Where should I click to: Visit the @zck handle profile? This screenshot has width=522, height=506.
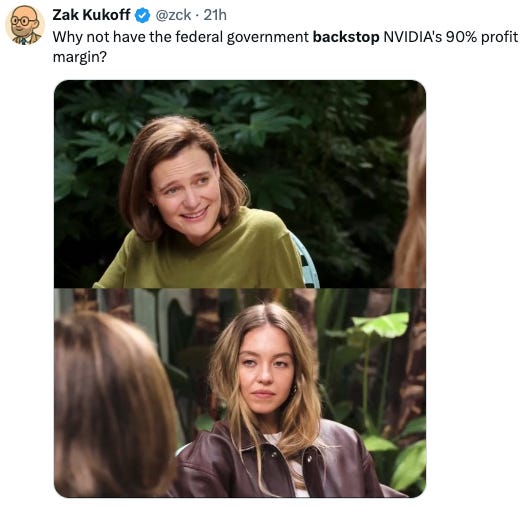pyautogui.click(x=173, y=15)
